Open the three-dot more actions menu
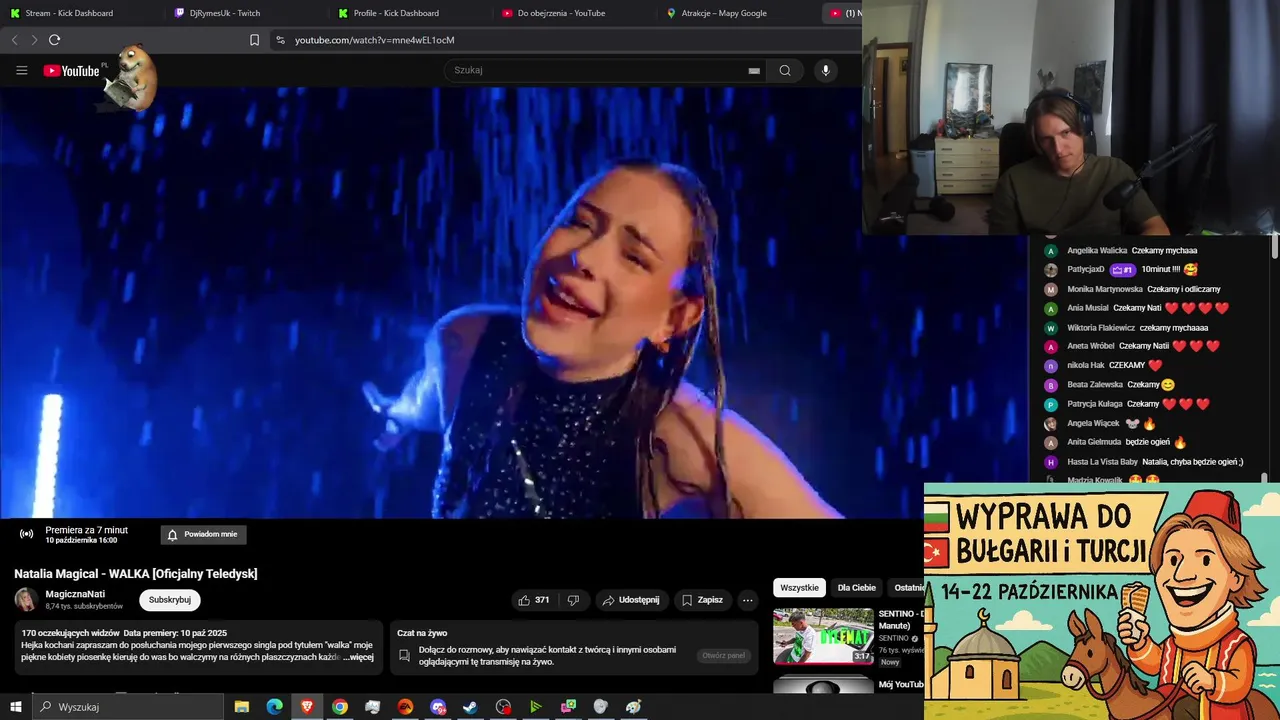Viewport: 1280px width, 720px height. pyautogui.click(x=748, y=600)
